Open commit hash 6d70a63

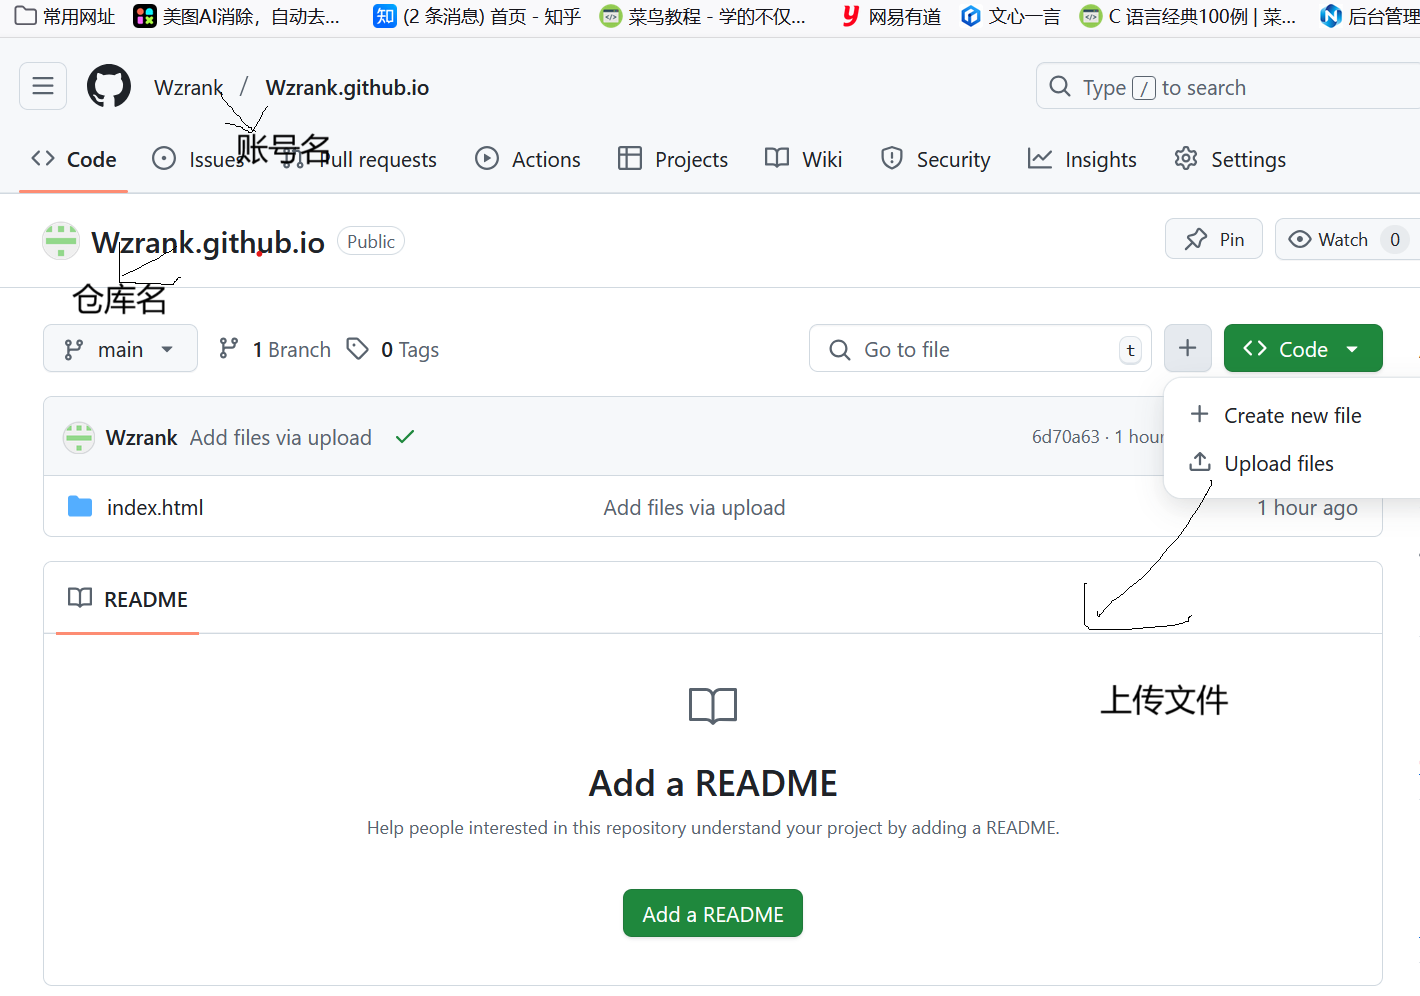[1065, 437]
